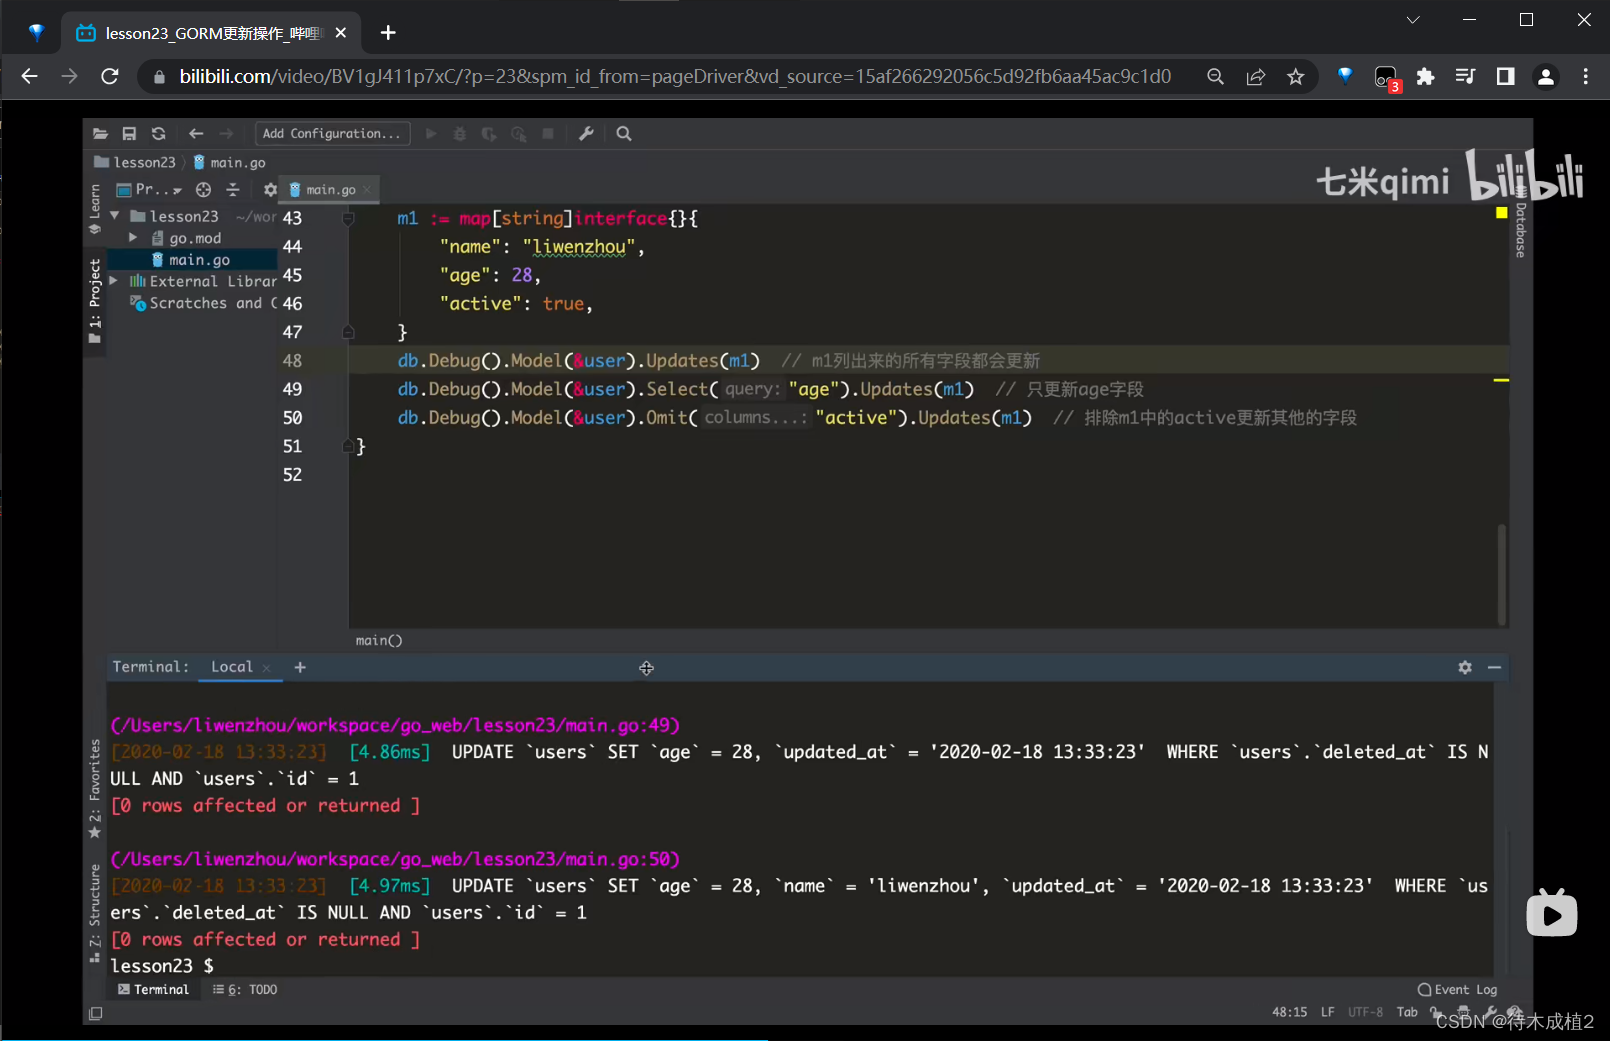Share this page from the address bar
The image size is (1610, 1041).
[1256, 77]
